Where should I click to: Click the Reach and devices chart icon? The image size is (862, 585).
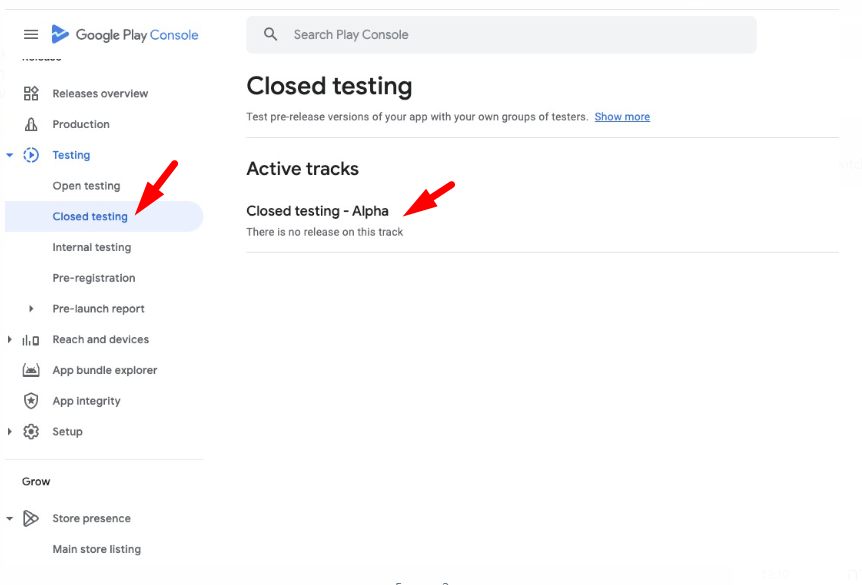(x=31, y=340)
